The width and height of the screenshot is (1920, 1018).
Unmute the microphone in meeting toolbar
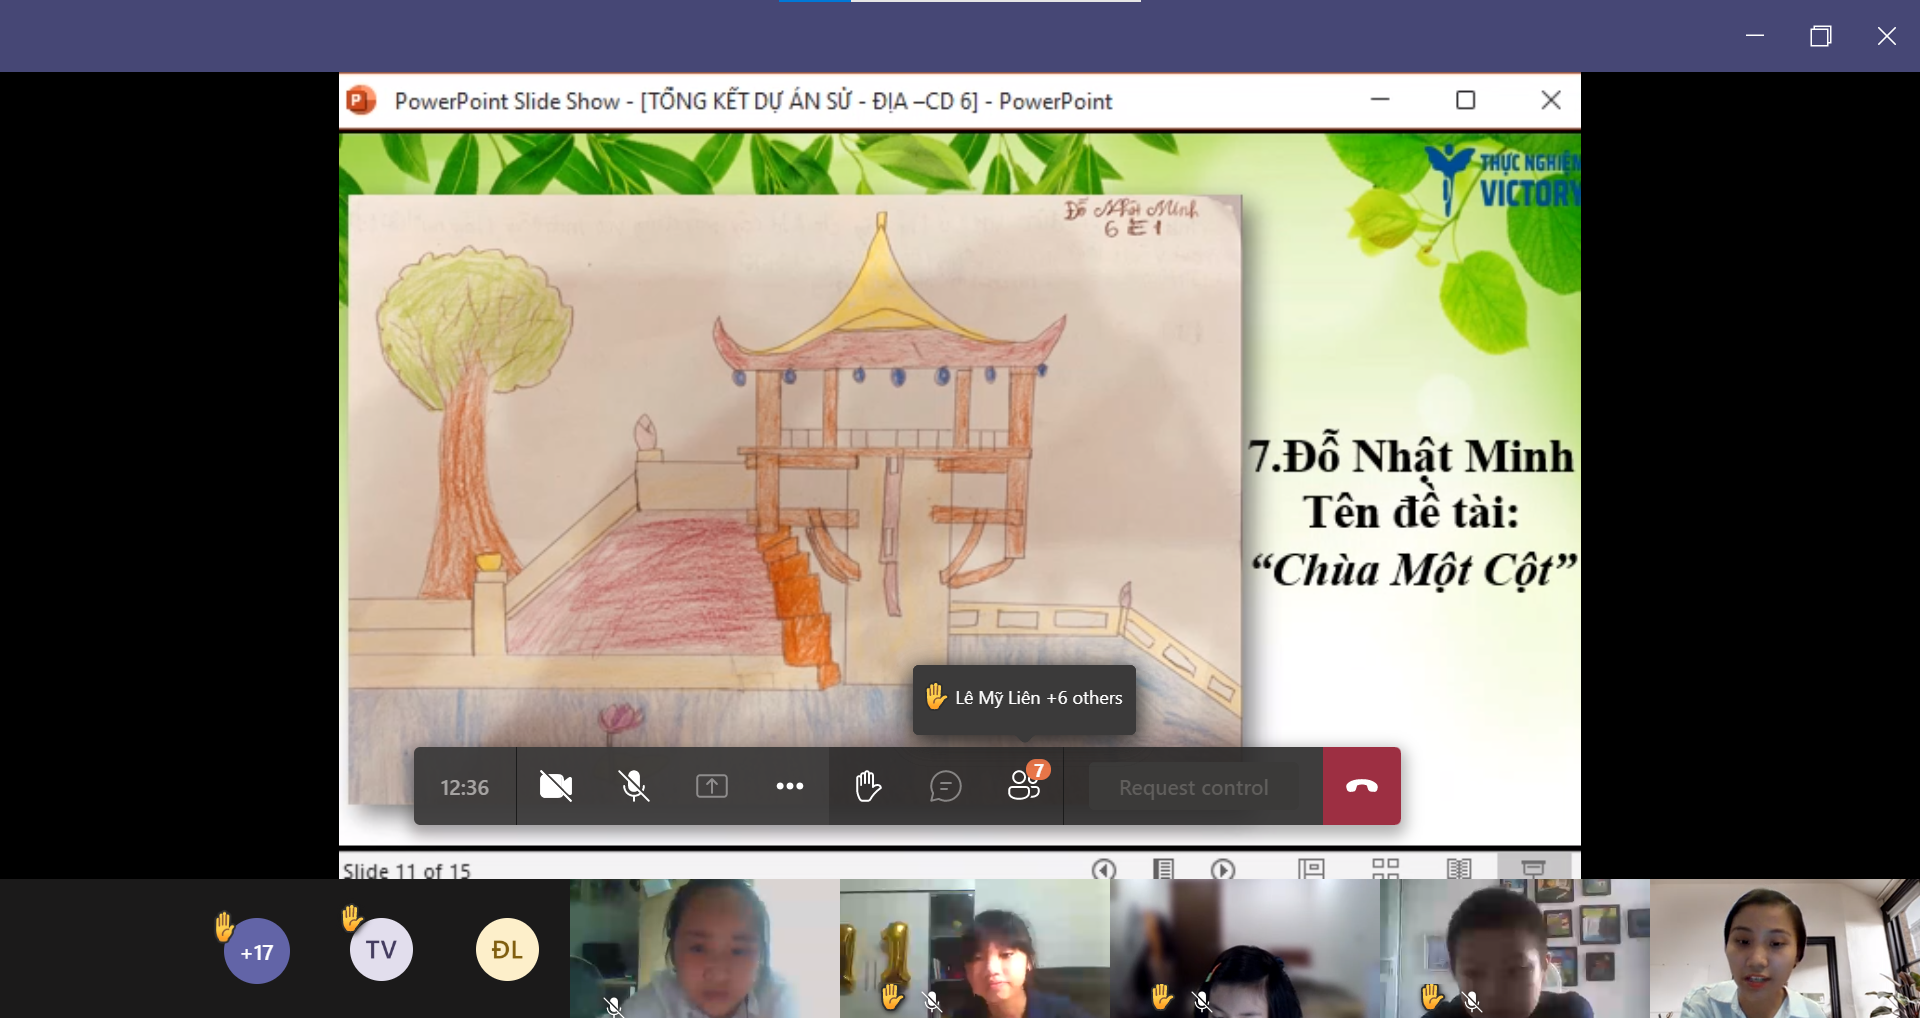pos(634,787)
